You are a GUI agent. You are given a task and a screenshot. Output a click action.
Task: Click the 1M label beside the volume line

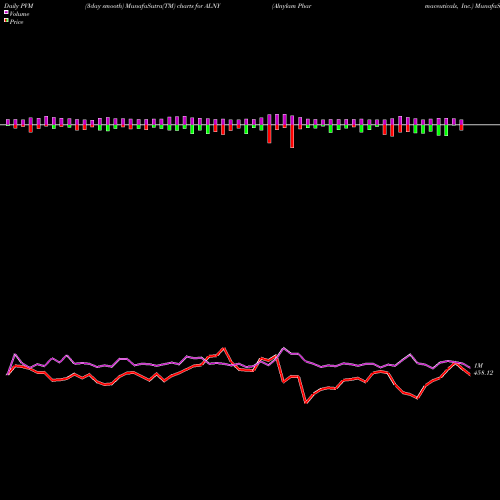click(478, 366)
